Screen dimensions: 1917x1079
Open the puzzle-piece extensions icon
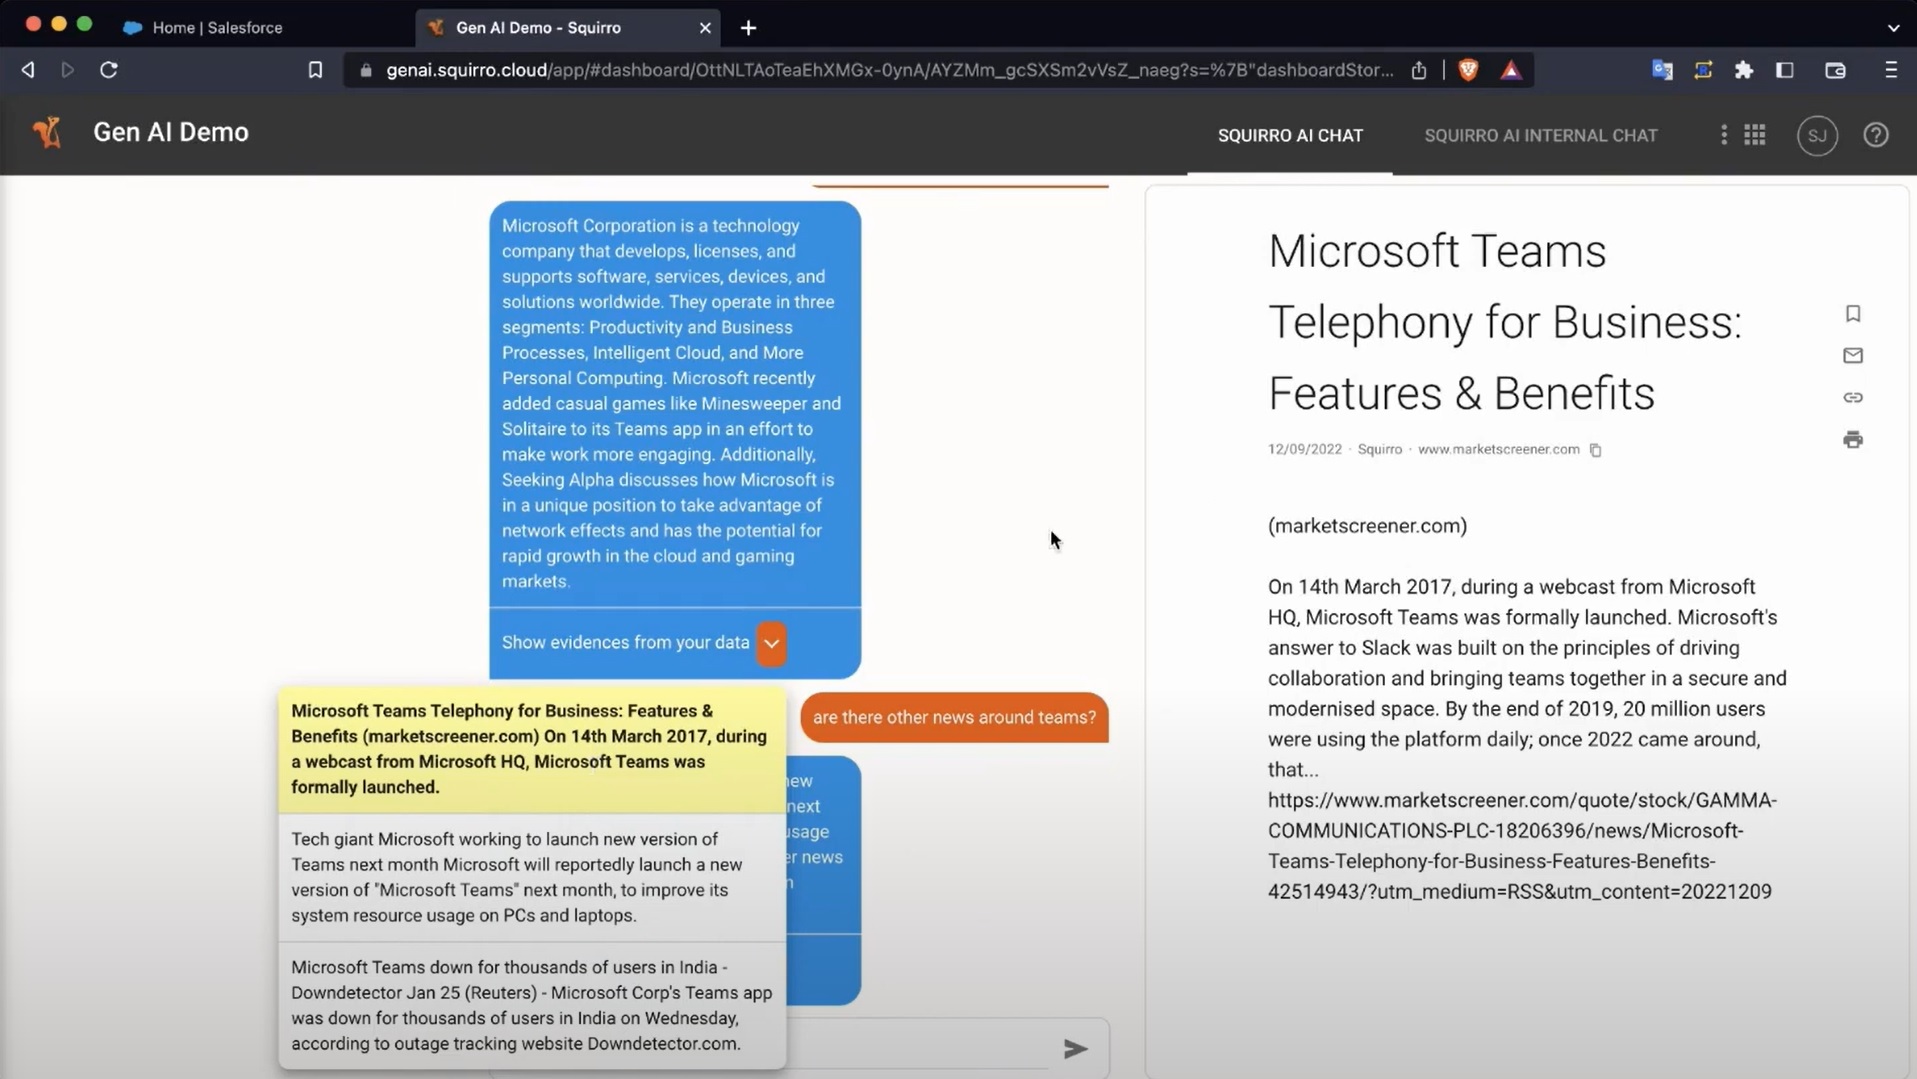(x=1744, y=70)
